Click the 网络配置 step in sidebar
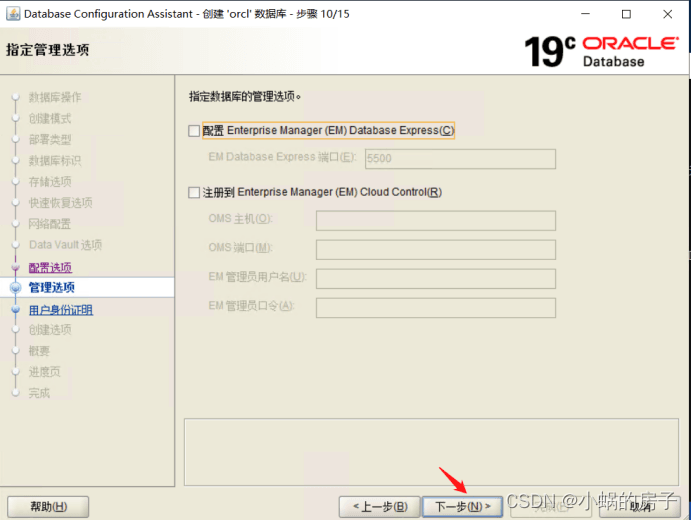Viewport: 692px width, 520px height. 50,224
